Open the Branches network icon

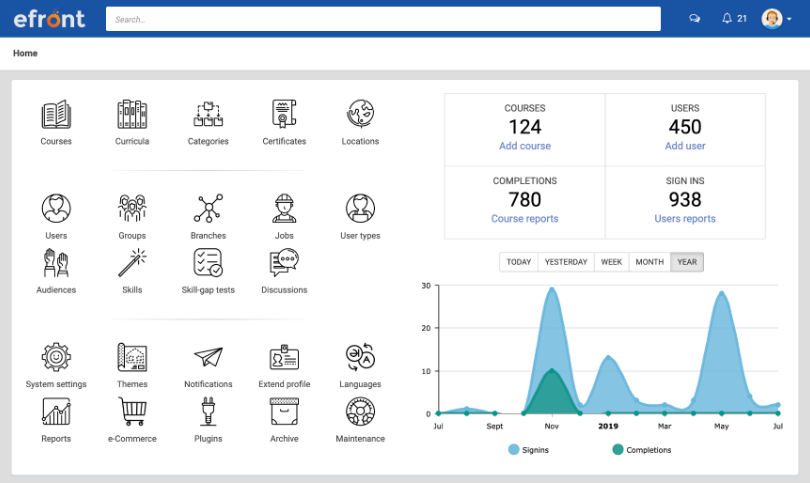click(208, 208)
